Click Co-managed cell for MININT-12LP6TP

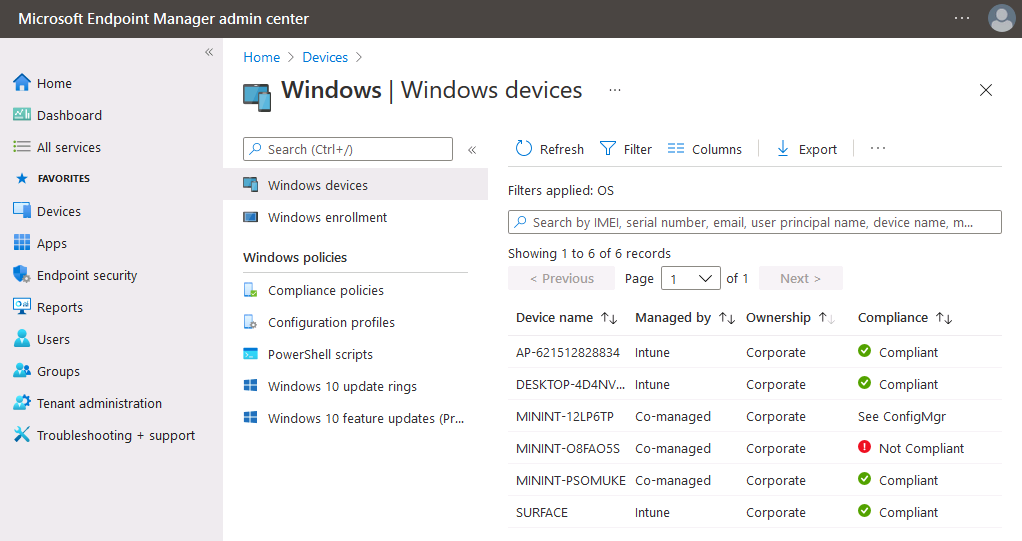[x=673, y=417]
